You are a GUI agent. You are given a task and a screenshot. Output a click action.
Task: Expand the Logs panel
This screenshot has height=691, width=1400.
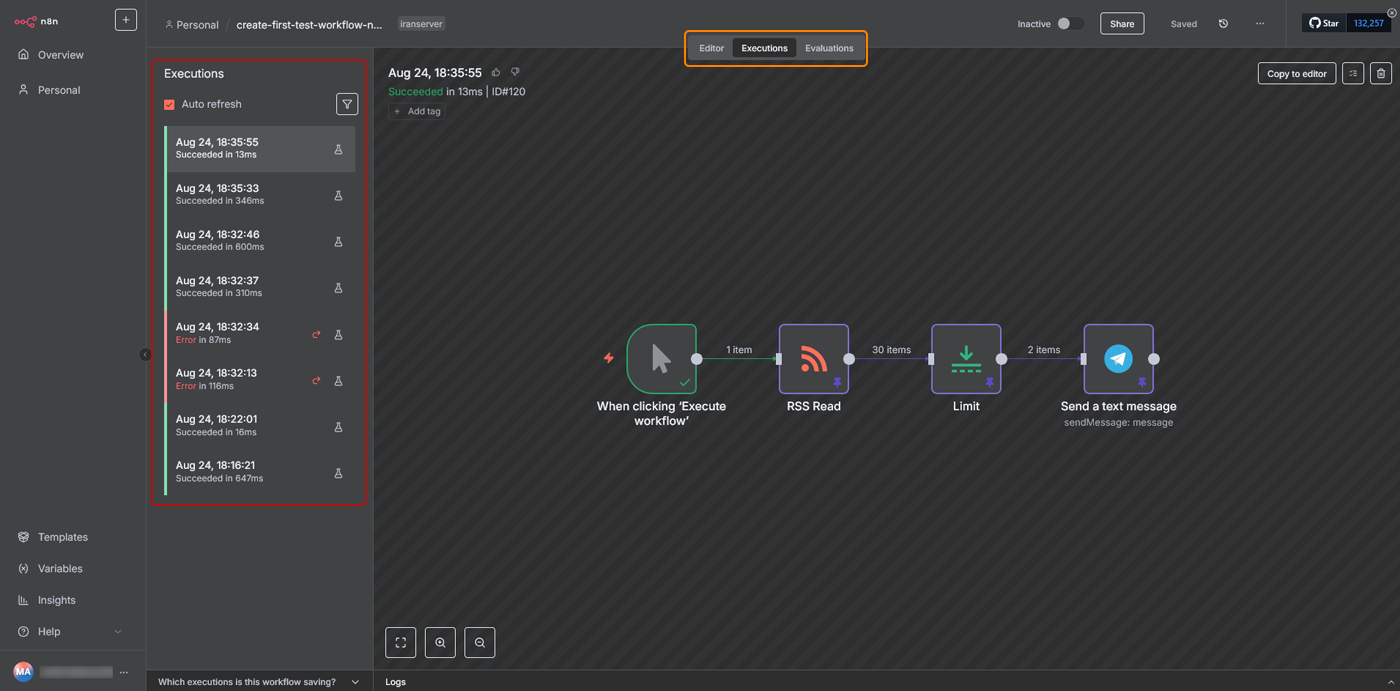pyautogui.click(x=1391, y=682)
